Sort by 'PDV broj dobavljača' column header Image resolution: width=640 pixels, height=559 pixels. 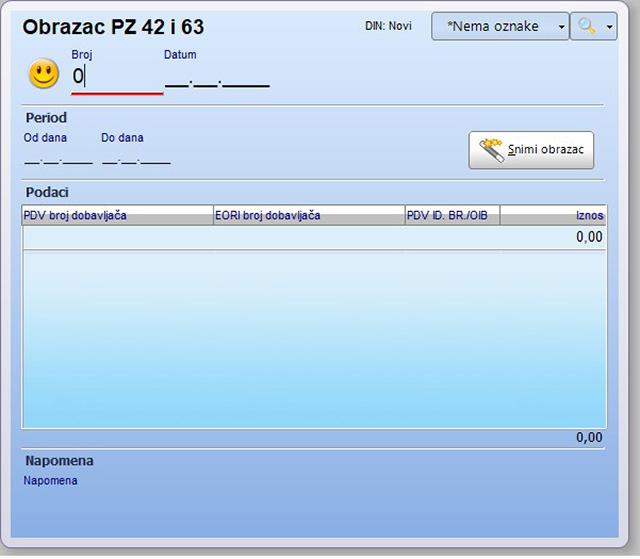[118, 215]
